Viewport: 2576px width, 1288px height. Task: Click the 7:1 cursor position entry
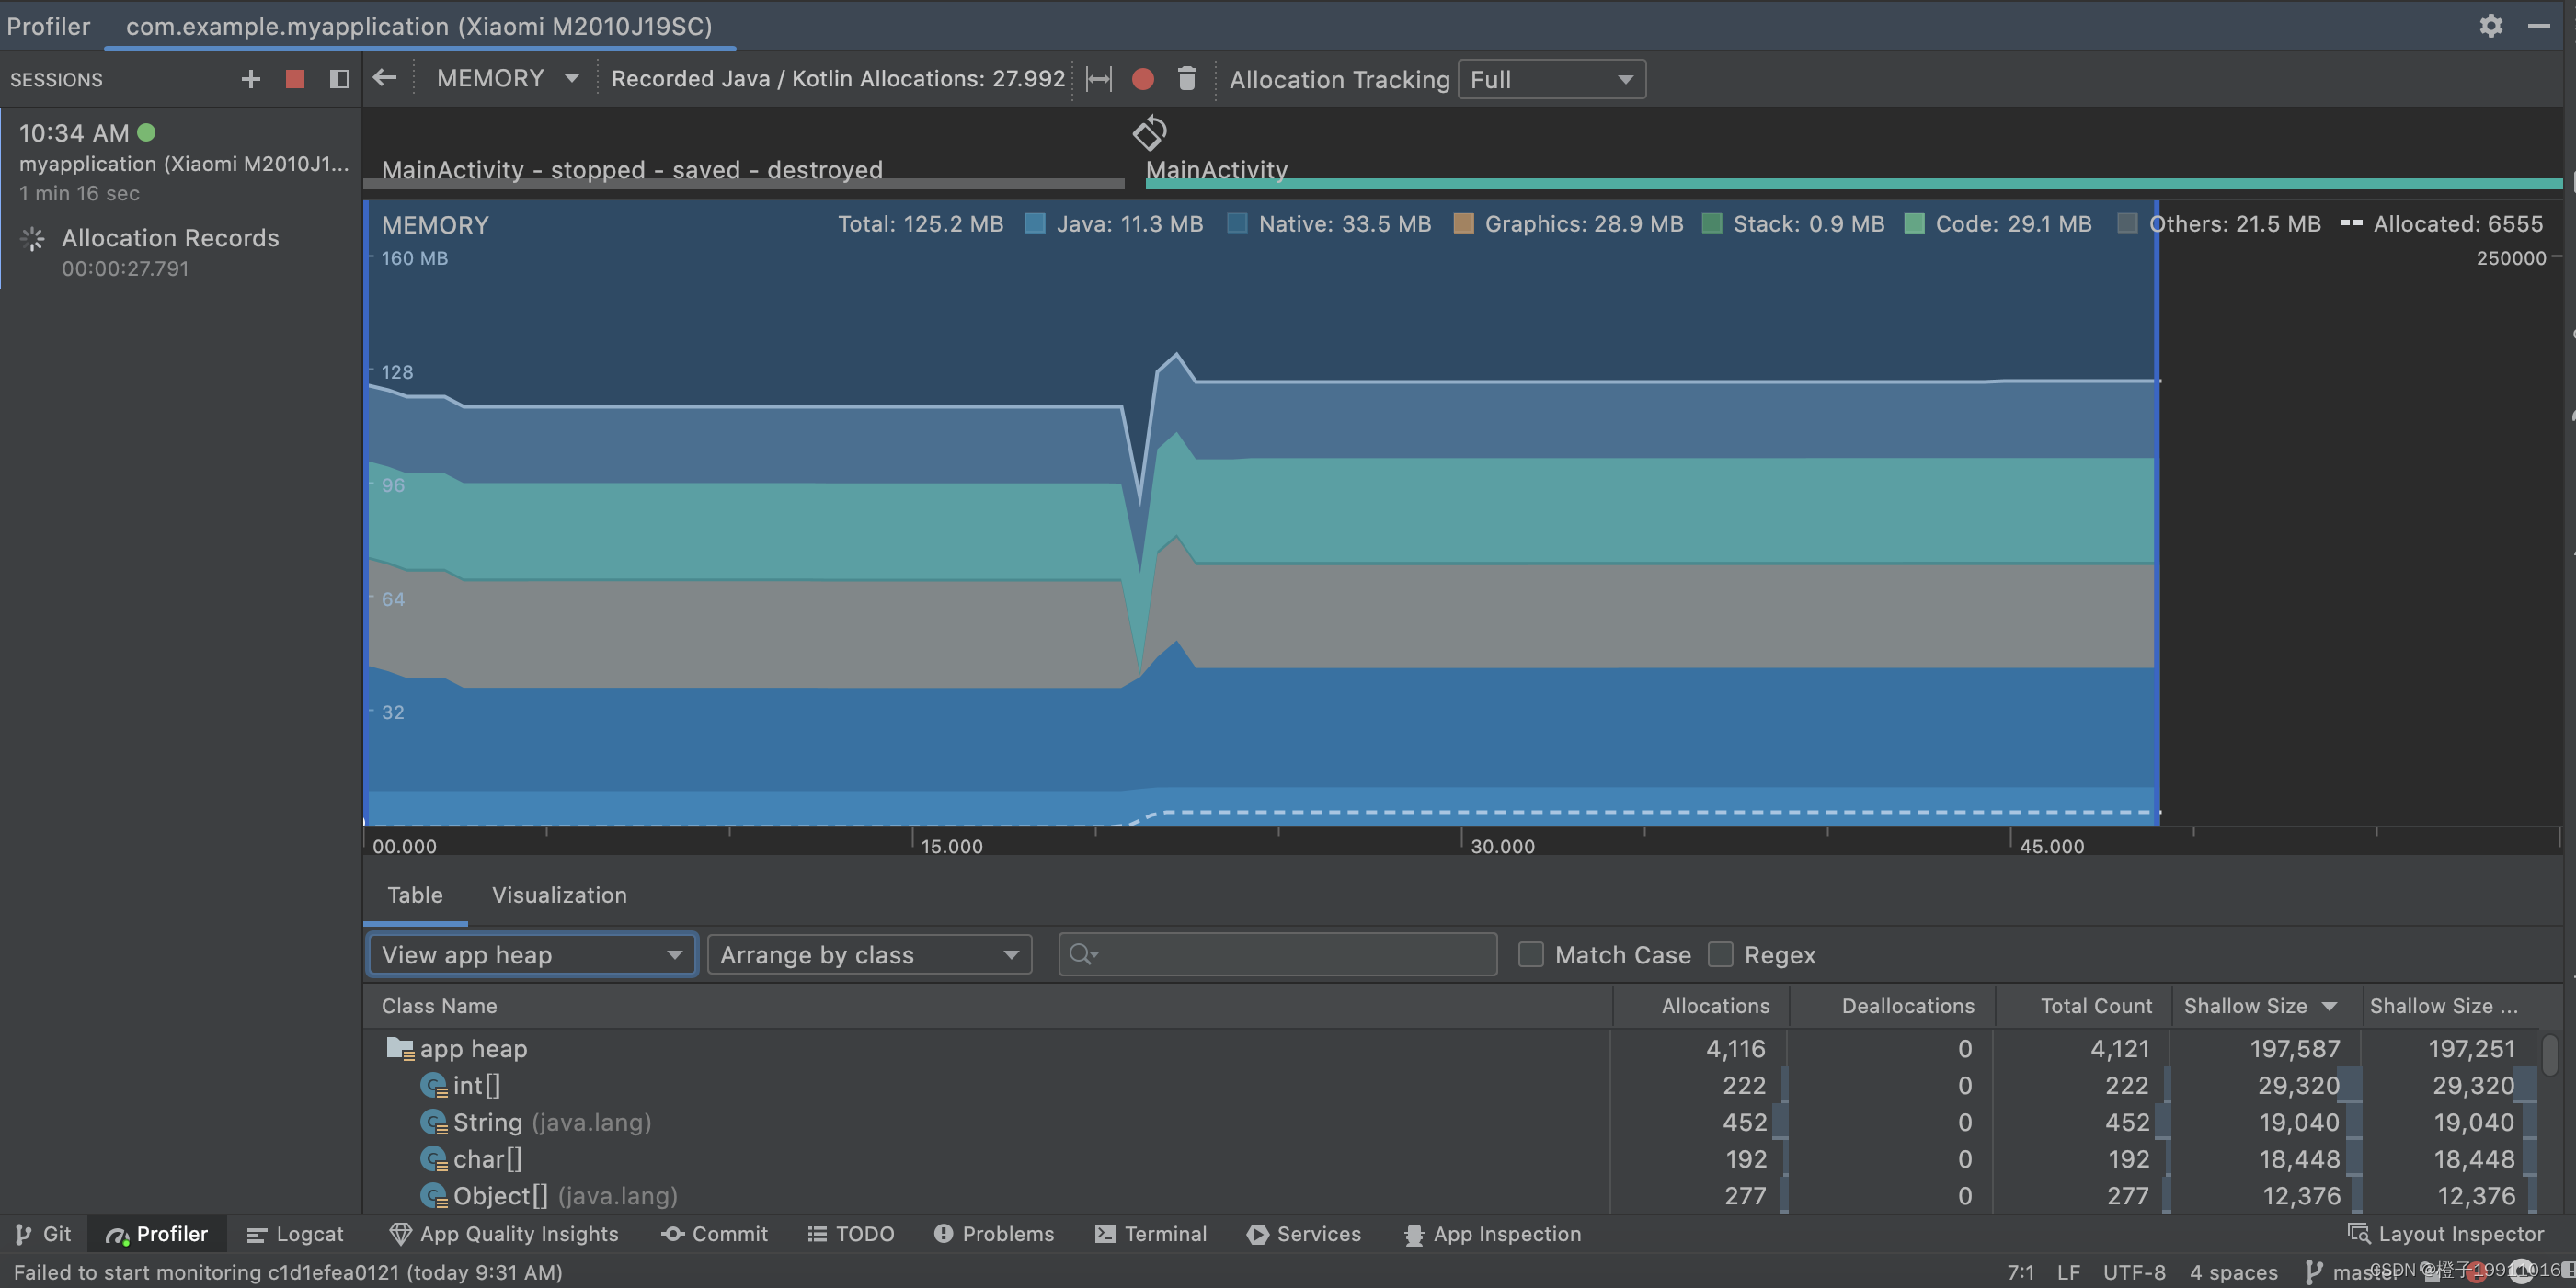2020,1271
